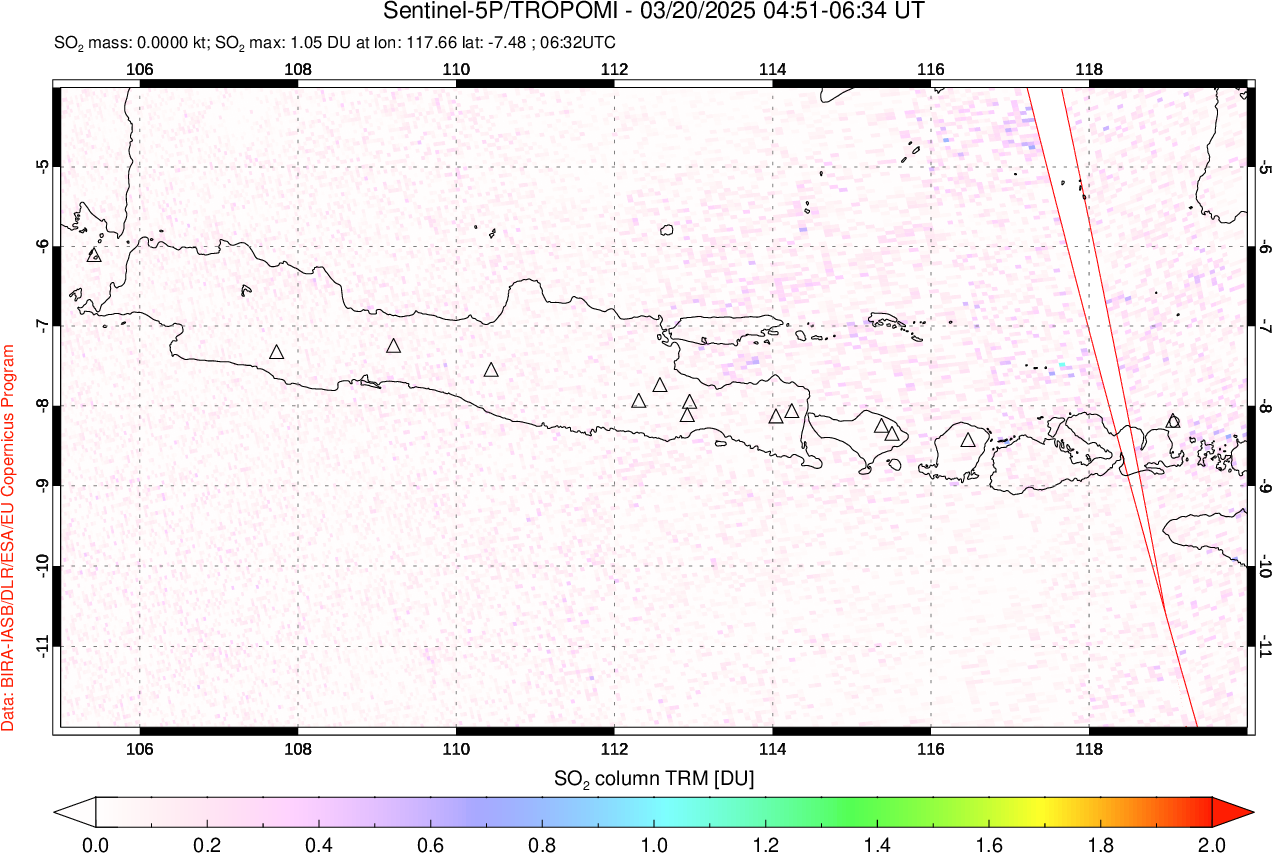The width and height of the screenshot is (1272, 853).
Task: Click the Sentinel-5P/TROPOMI title text
Action: tap(654, 12)
